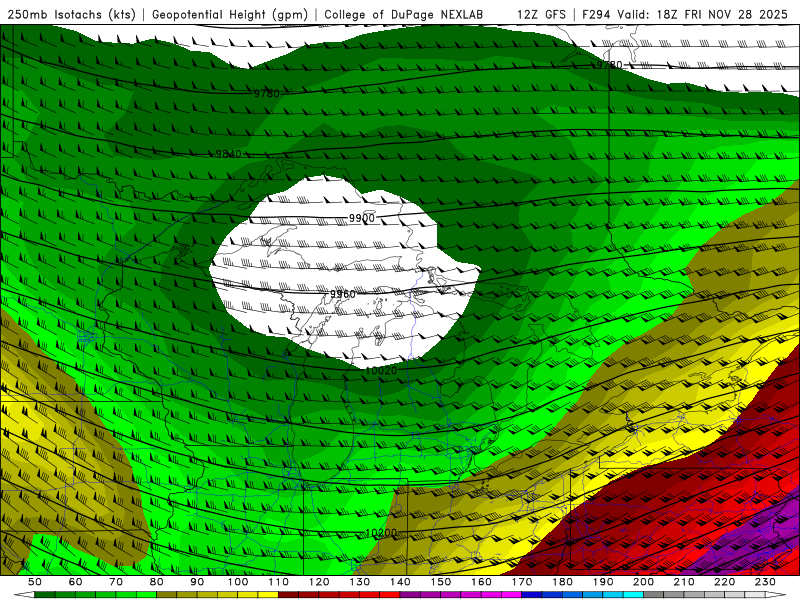
Task: Click the 10200 height contour label
Action: [381, 533]
